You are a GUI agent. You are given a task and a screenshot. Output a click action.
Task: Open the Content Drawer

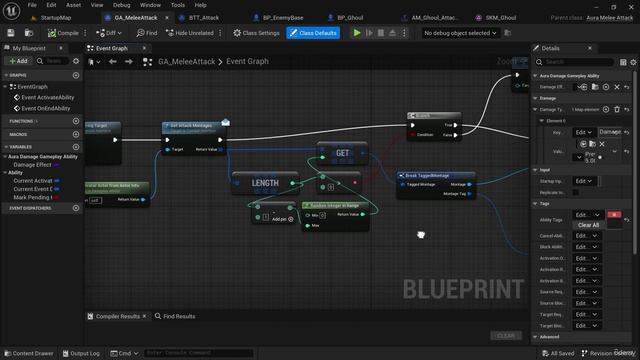click(29, 353)
